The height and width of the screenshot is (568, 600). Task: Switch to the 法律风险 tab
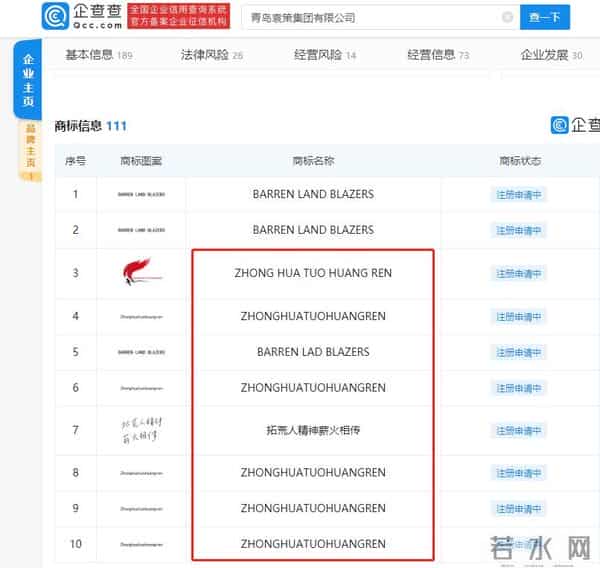click(211, 55)
